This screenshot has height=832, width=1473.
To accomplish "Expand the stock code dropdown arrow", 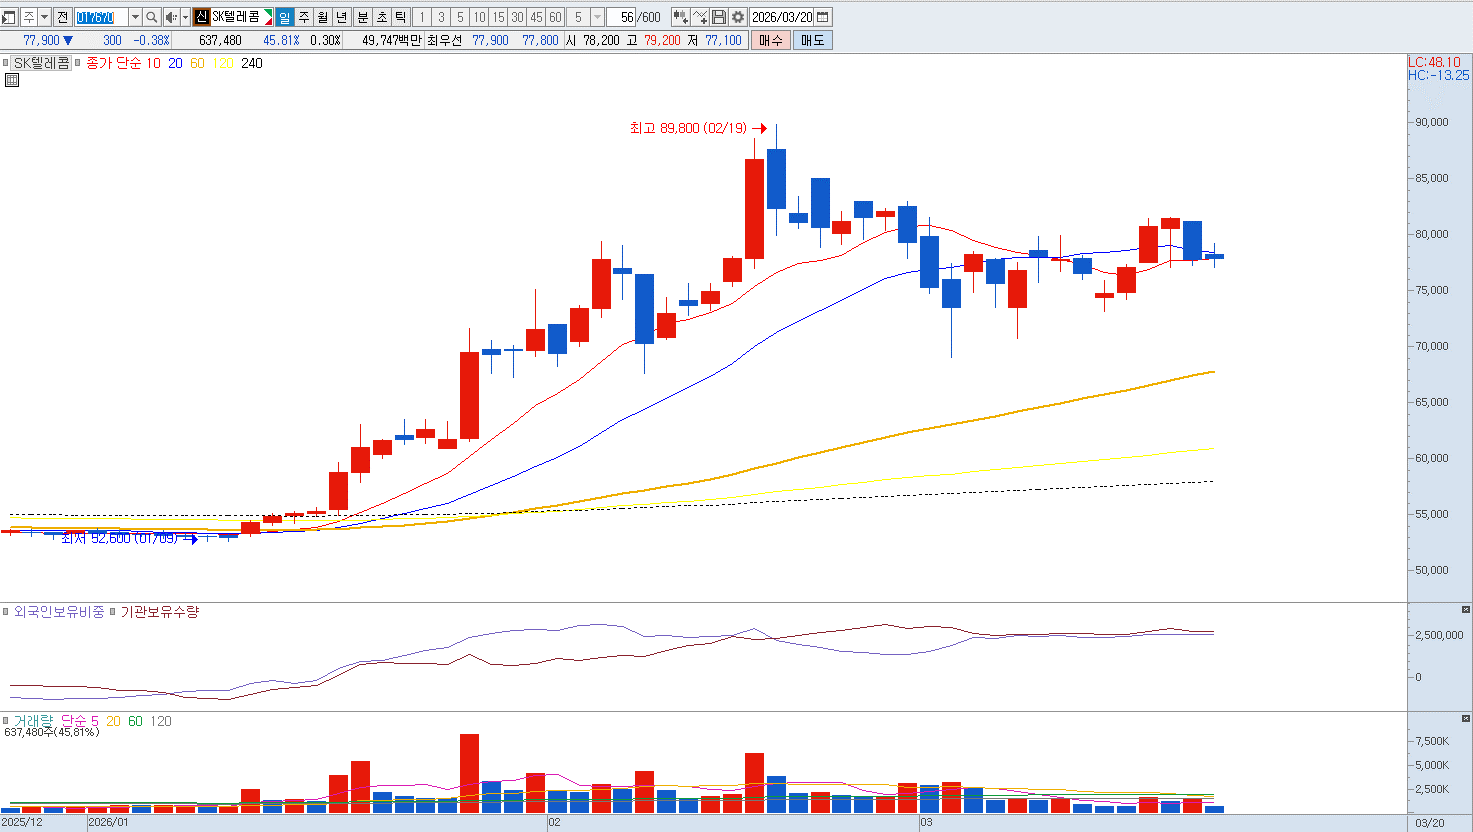I will click(x=135, y=17).
